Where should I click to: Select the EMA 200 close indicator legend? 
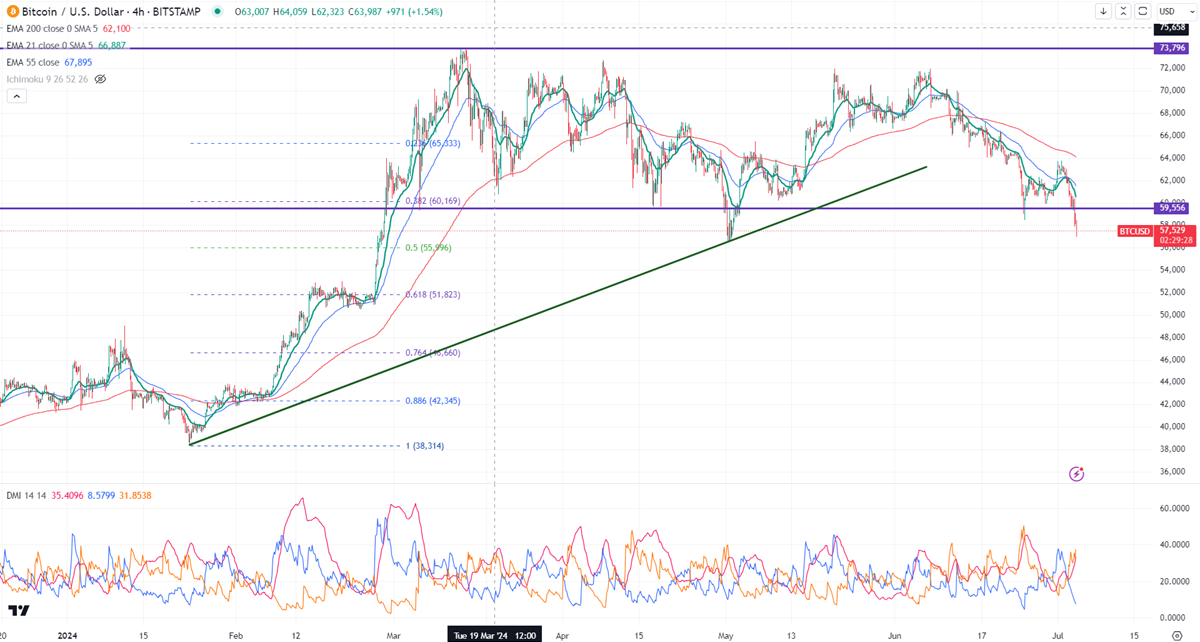51,30
